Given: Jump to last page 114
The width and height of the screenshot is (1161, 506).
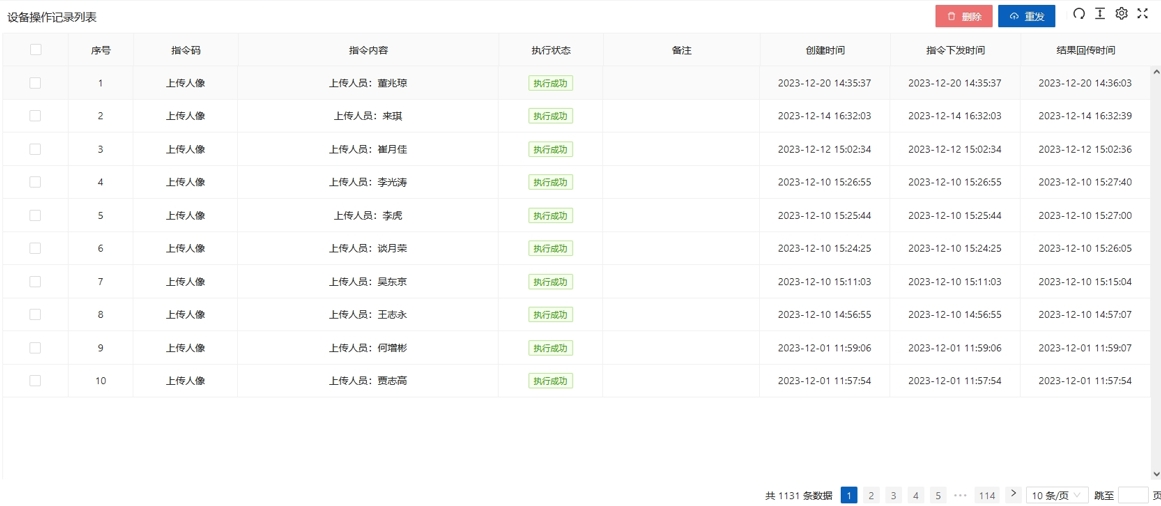Looking at the screenshot, I should click(987, 495).
